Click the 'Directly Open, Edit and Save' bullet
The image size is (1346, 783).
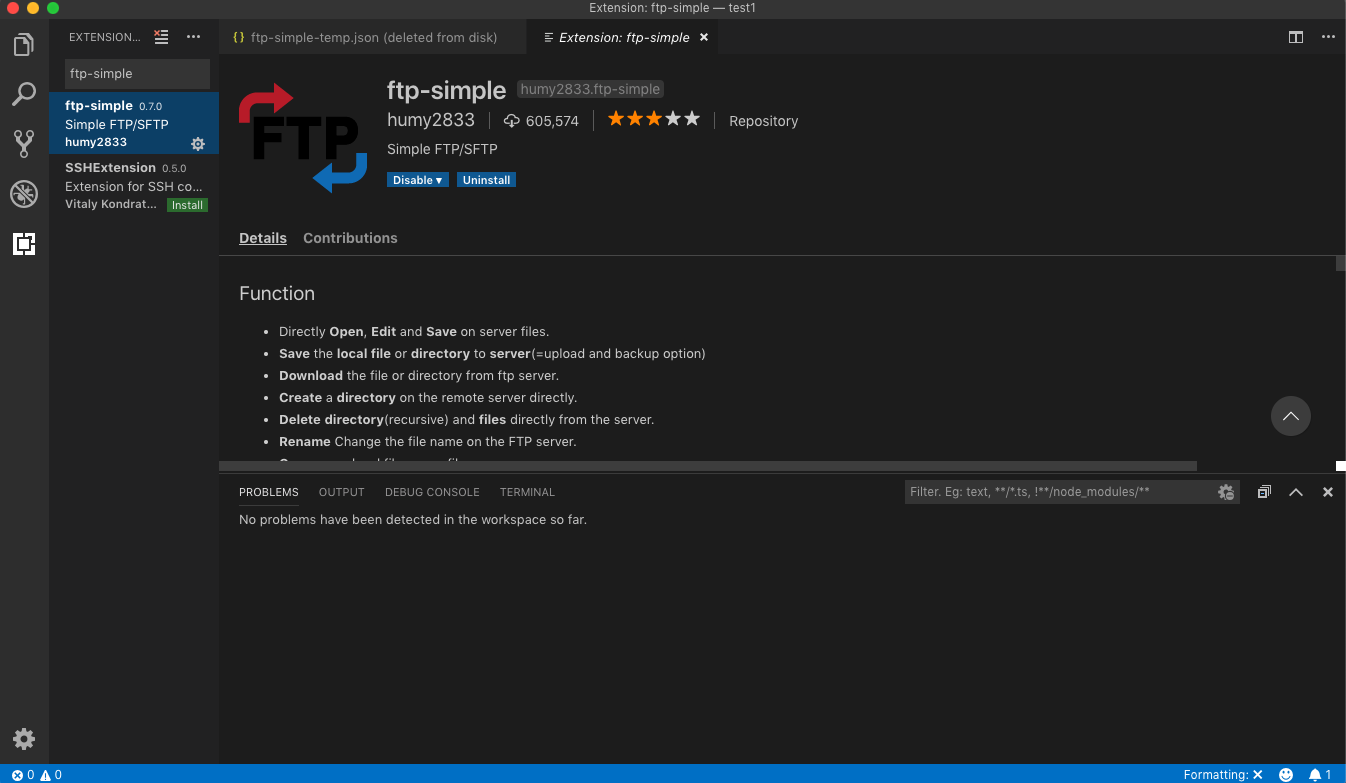pos(414,331)
